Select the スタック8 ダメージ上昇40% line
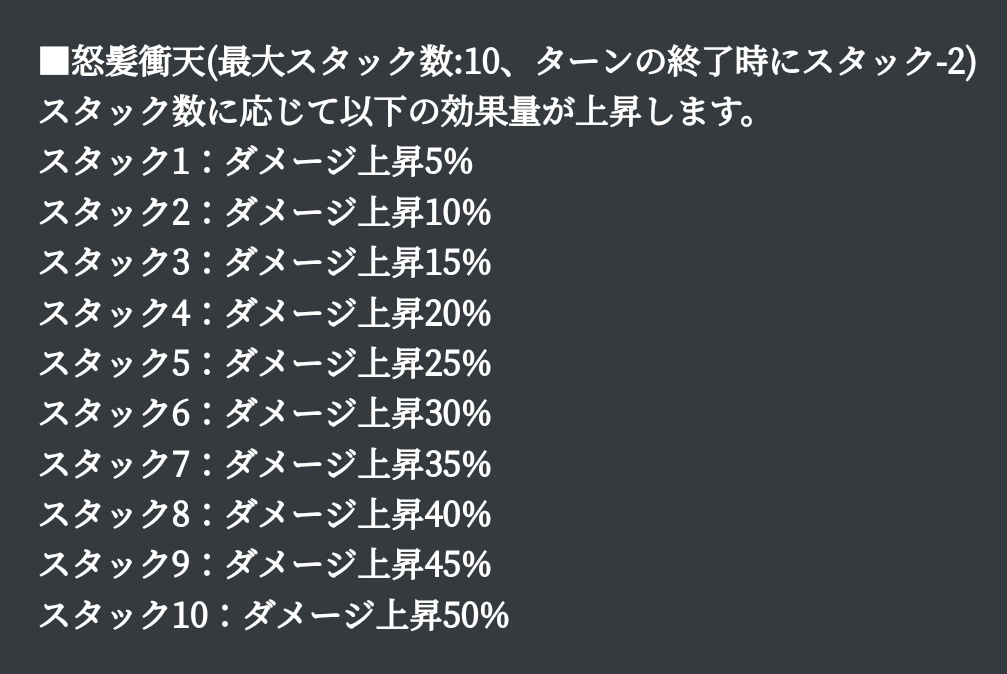 coord(265,515)
